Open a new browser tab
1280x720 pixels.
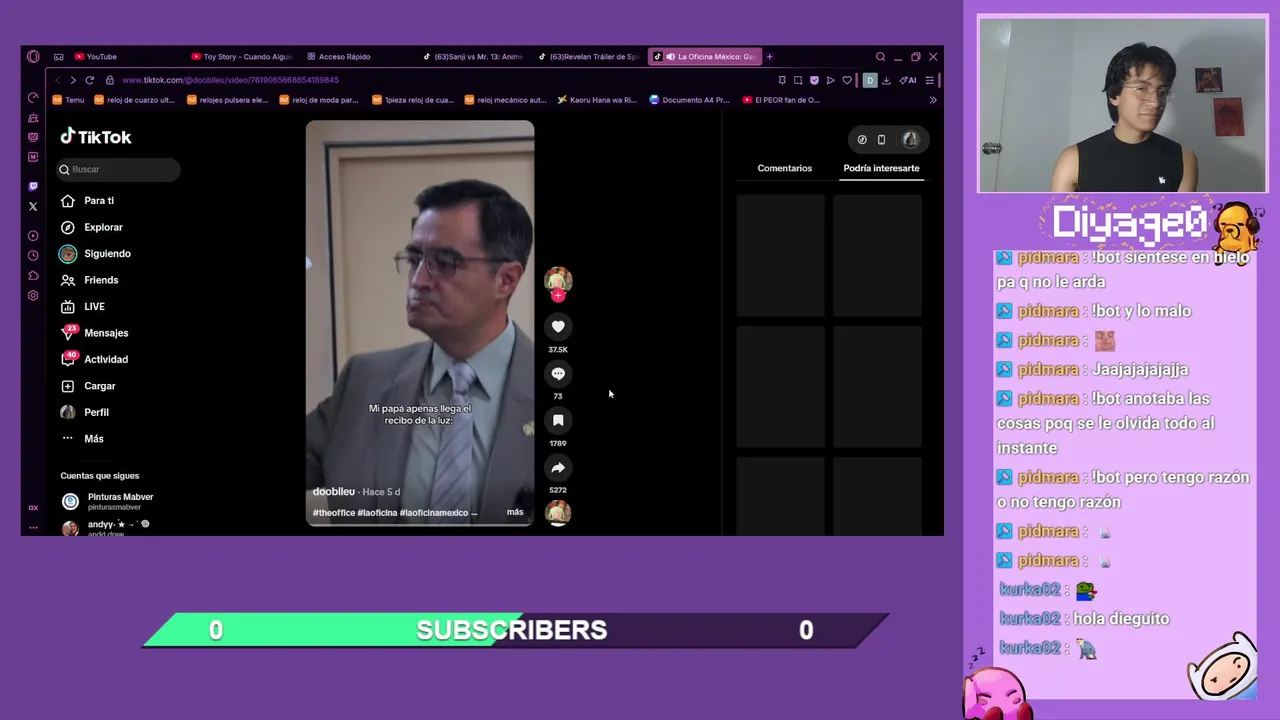pyautogui.click(x=769, y=57)
